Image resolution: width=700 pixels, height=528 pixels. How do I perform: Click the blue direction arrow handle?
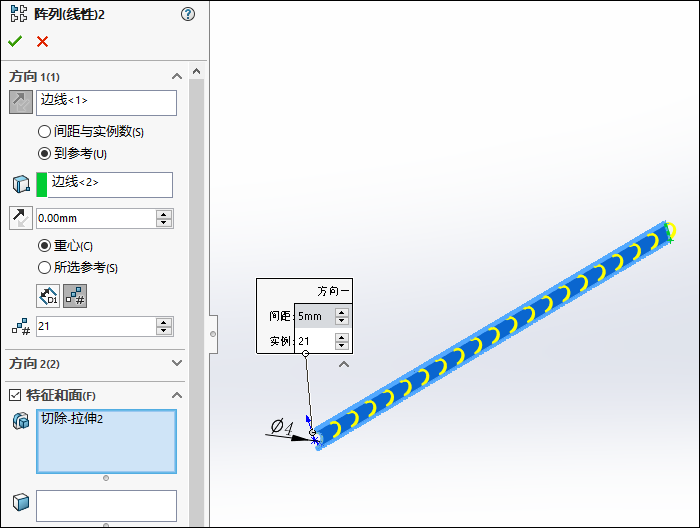pos(308,420)
